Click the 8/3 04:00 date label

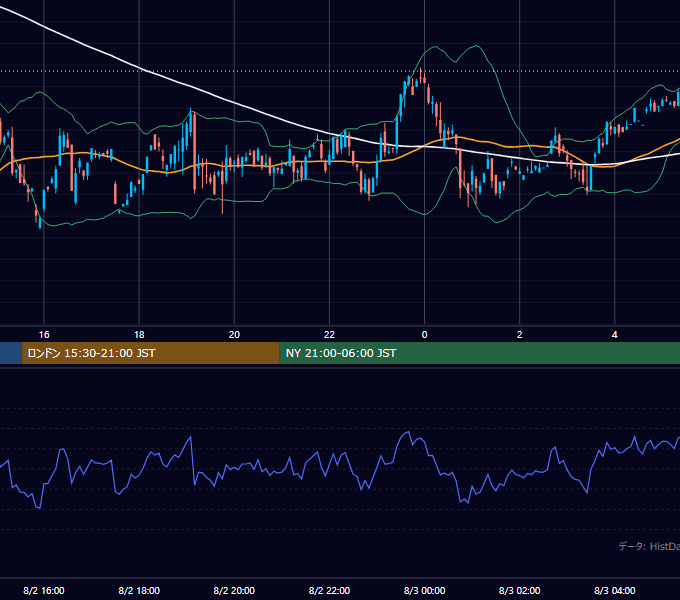click(x=615, y=590)
